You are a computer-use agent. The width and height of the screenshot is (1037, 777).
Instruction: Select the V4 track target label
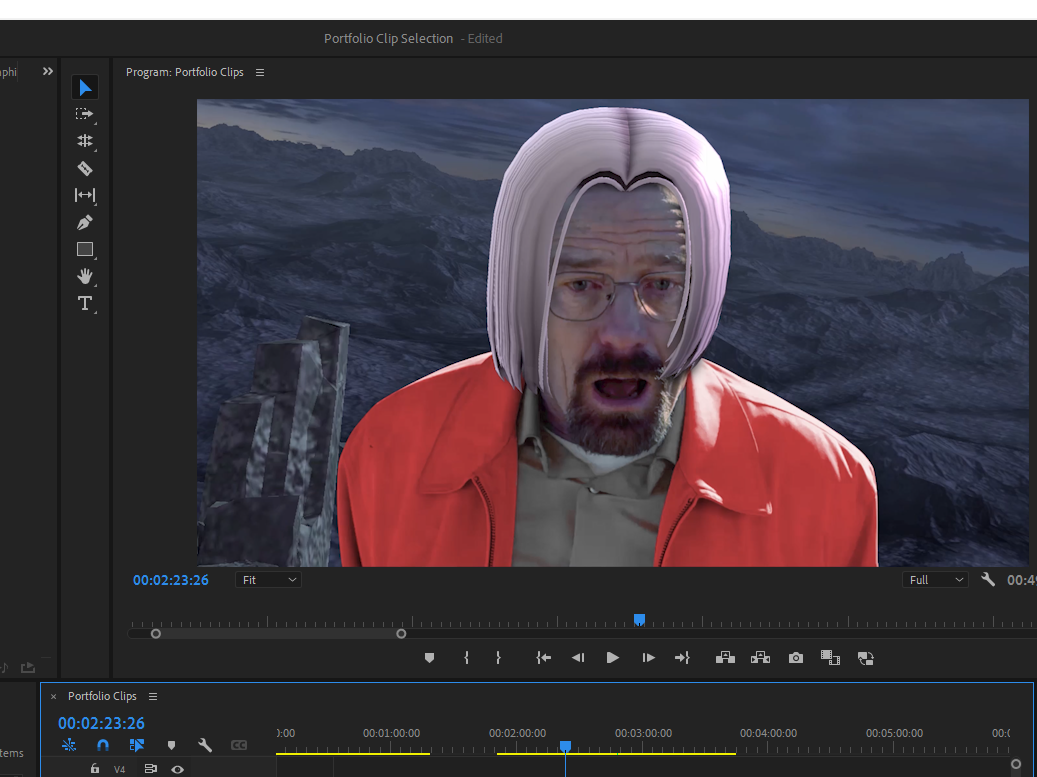[x=119, y=769]
